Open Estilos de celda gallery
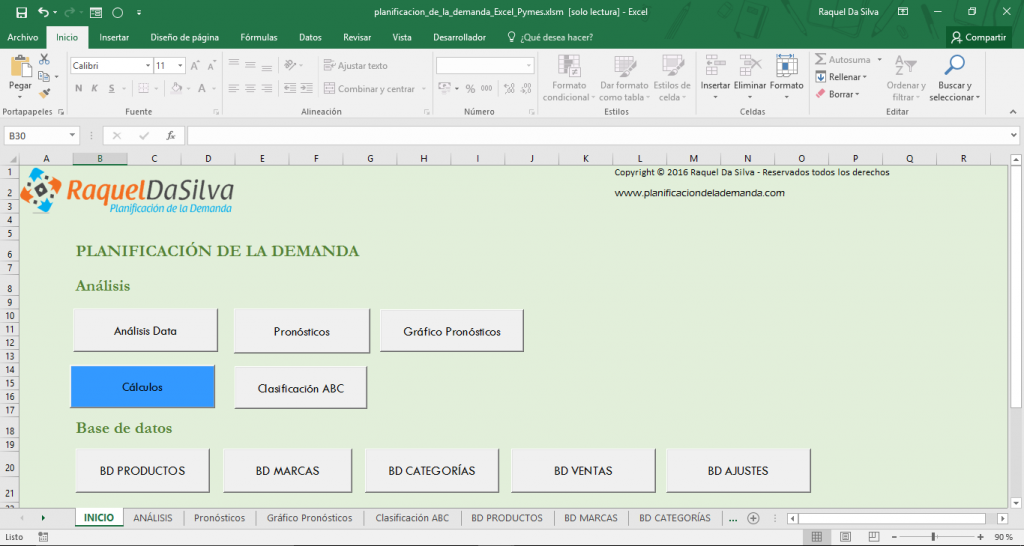 (672, 78)
